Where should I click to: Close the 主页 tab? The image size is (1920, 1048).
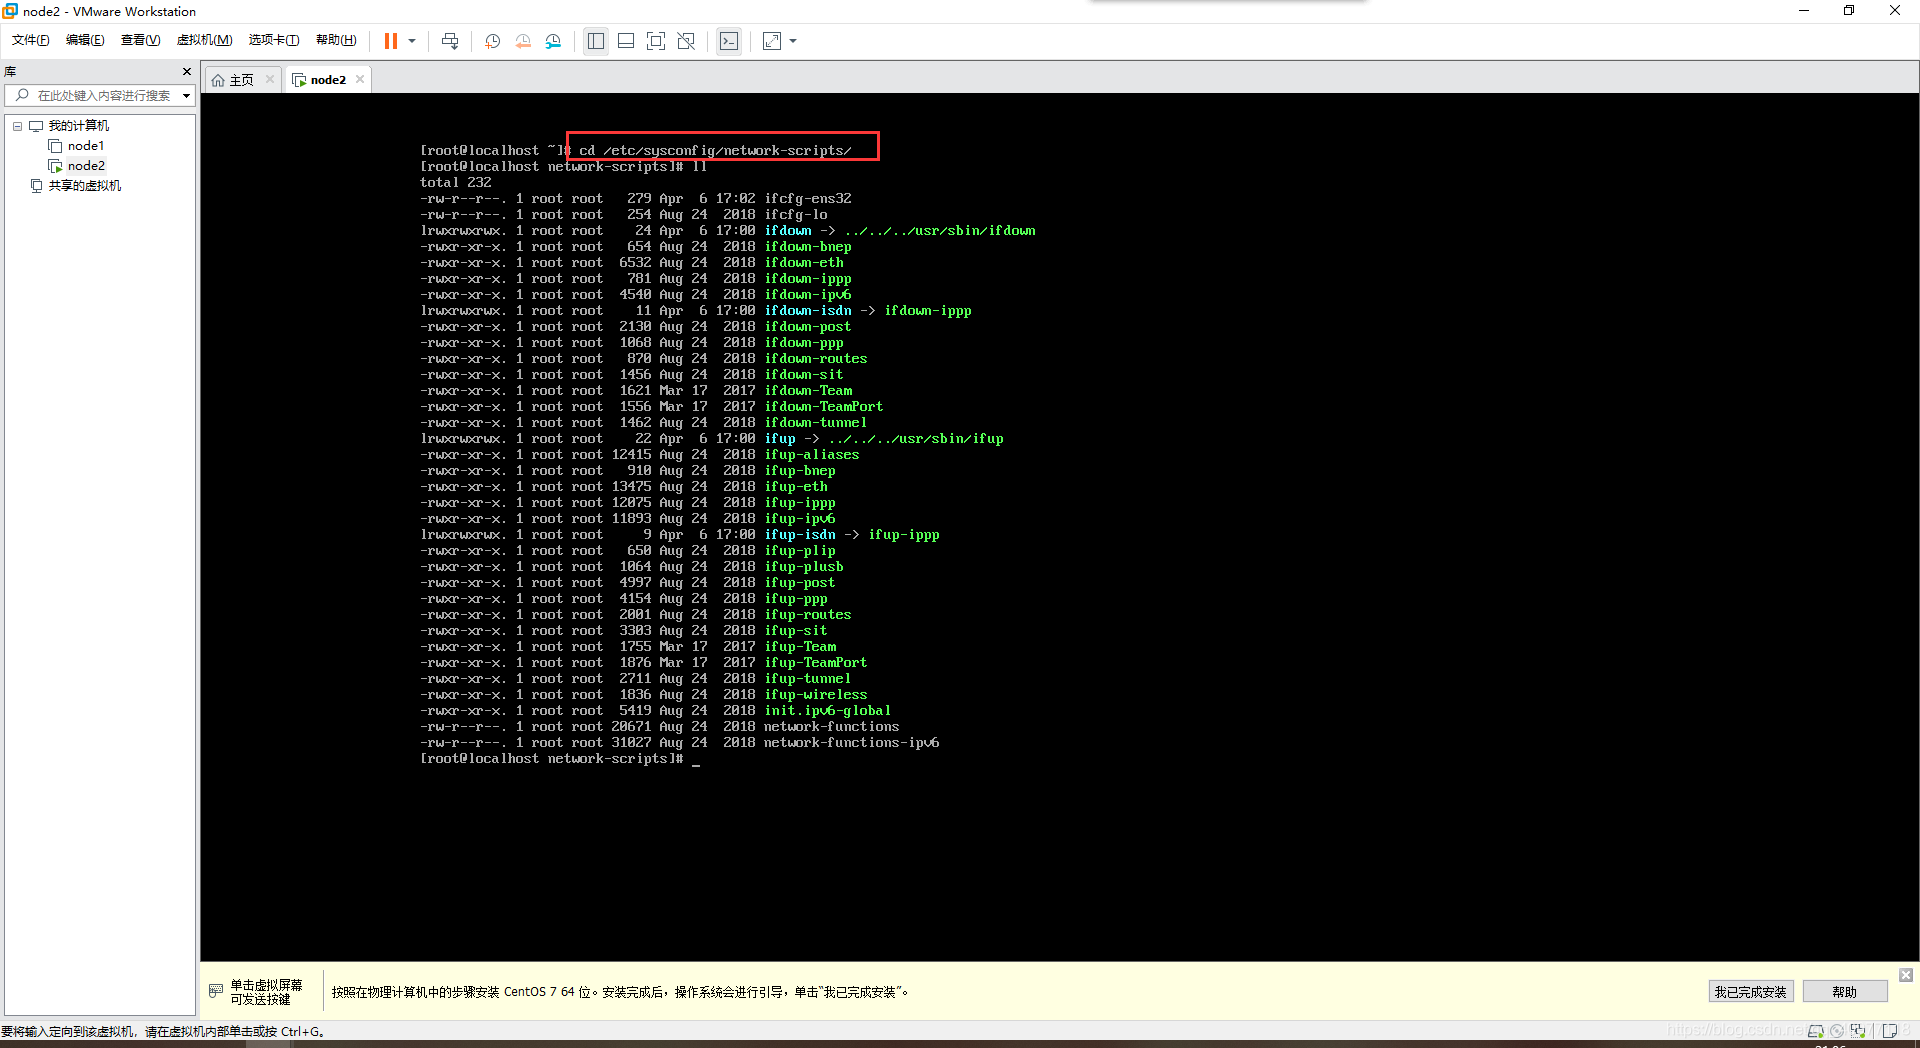tap(270, 80)
